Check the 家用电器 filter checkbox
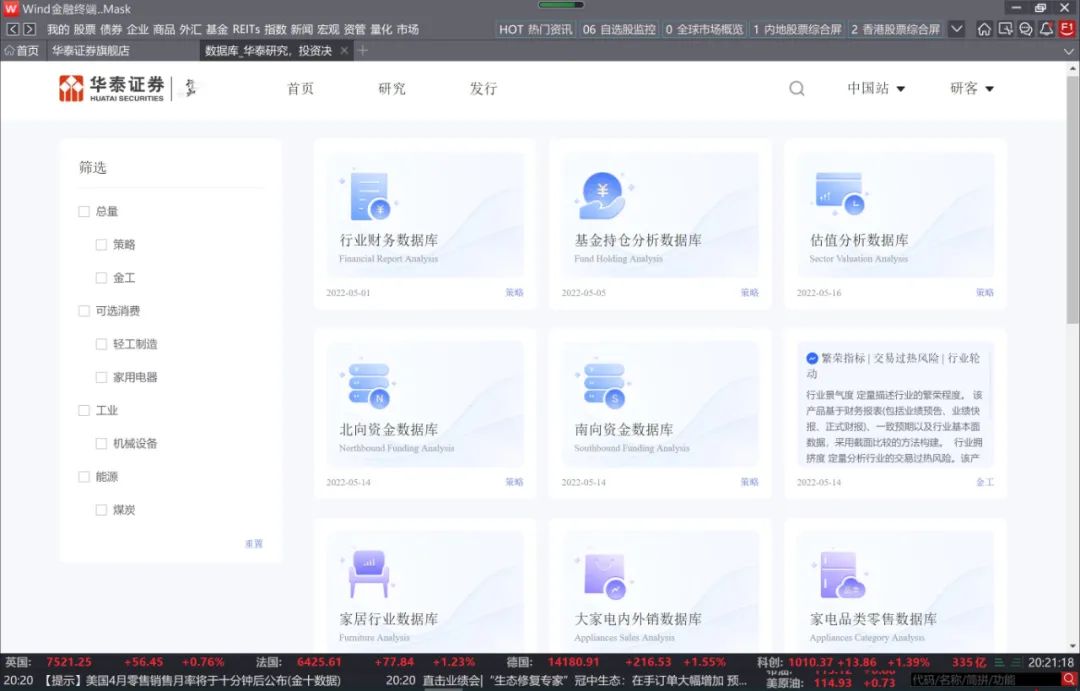Image resolution: width=1080 pixels, height=691 pixels. tap(101, 377)
